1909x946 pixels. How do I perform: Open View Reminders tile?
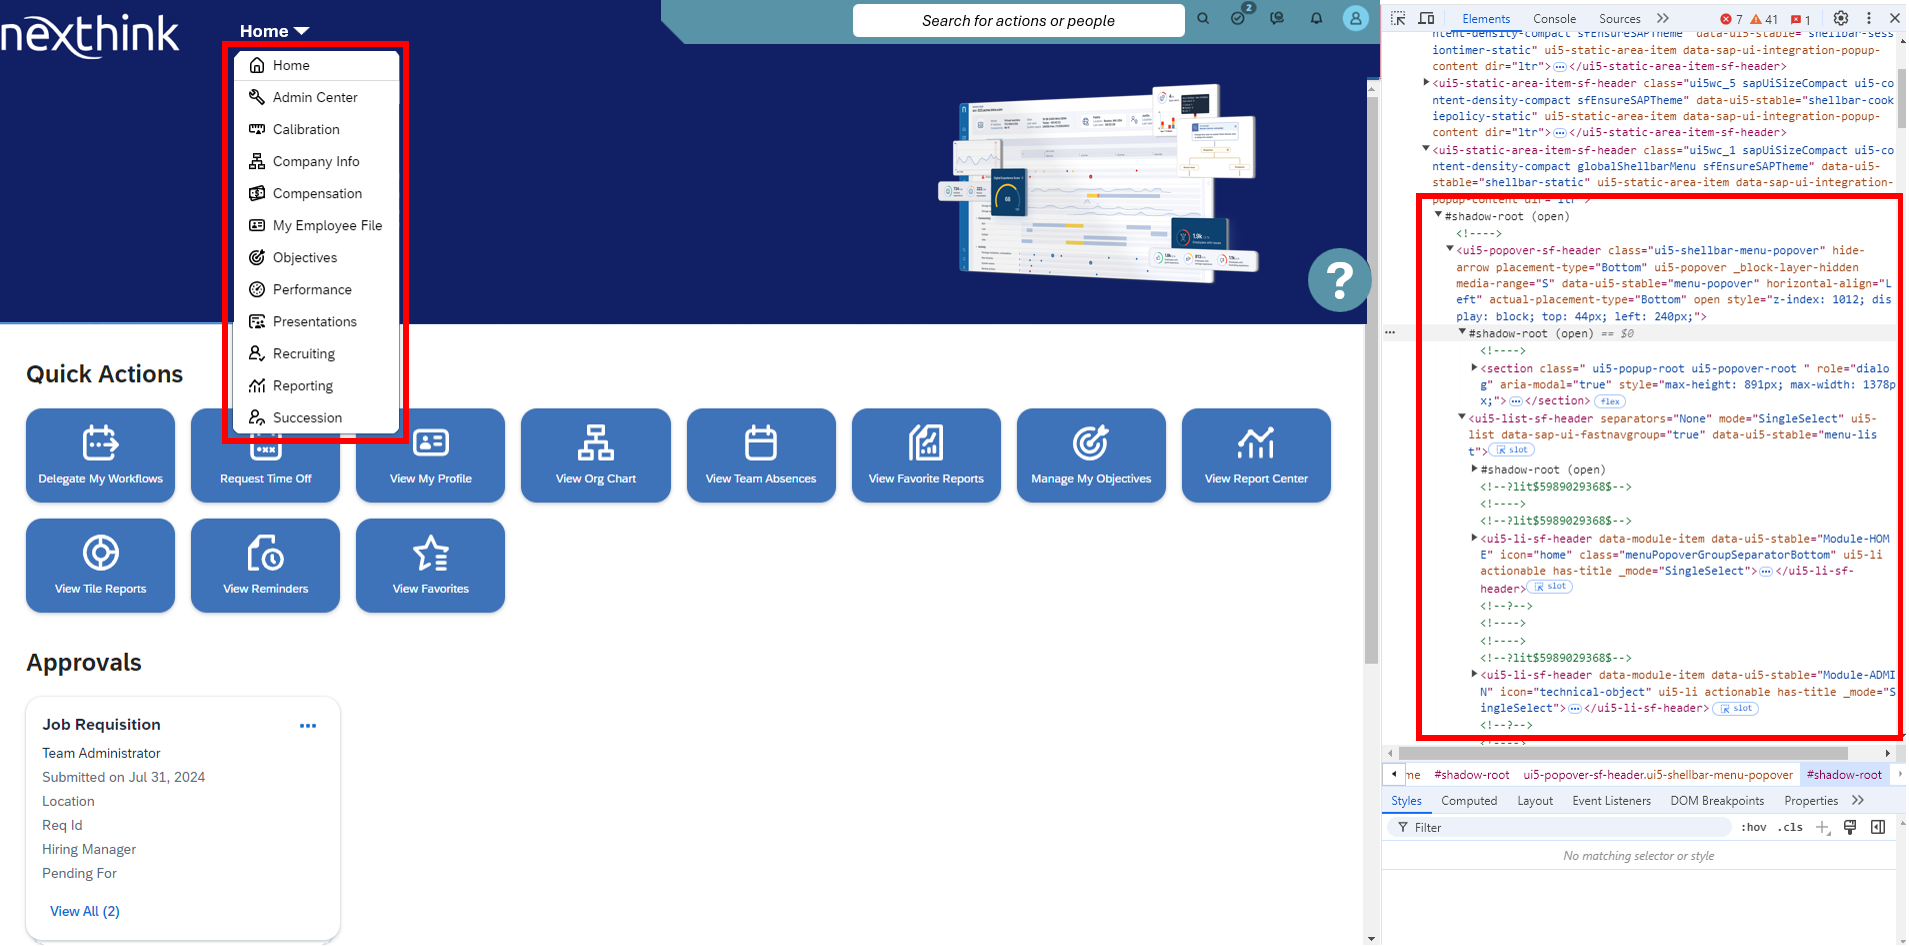[x=265, y=565]
